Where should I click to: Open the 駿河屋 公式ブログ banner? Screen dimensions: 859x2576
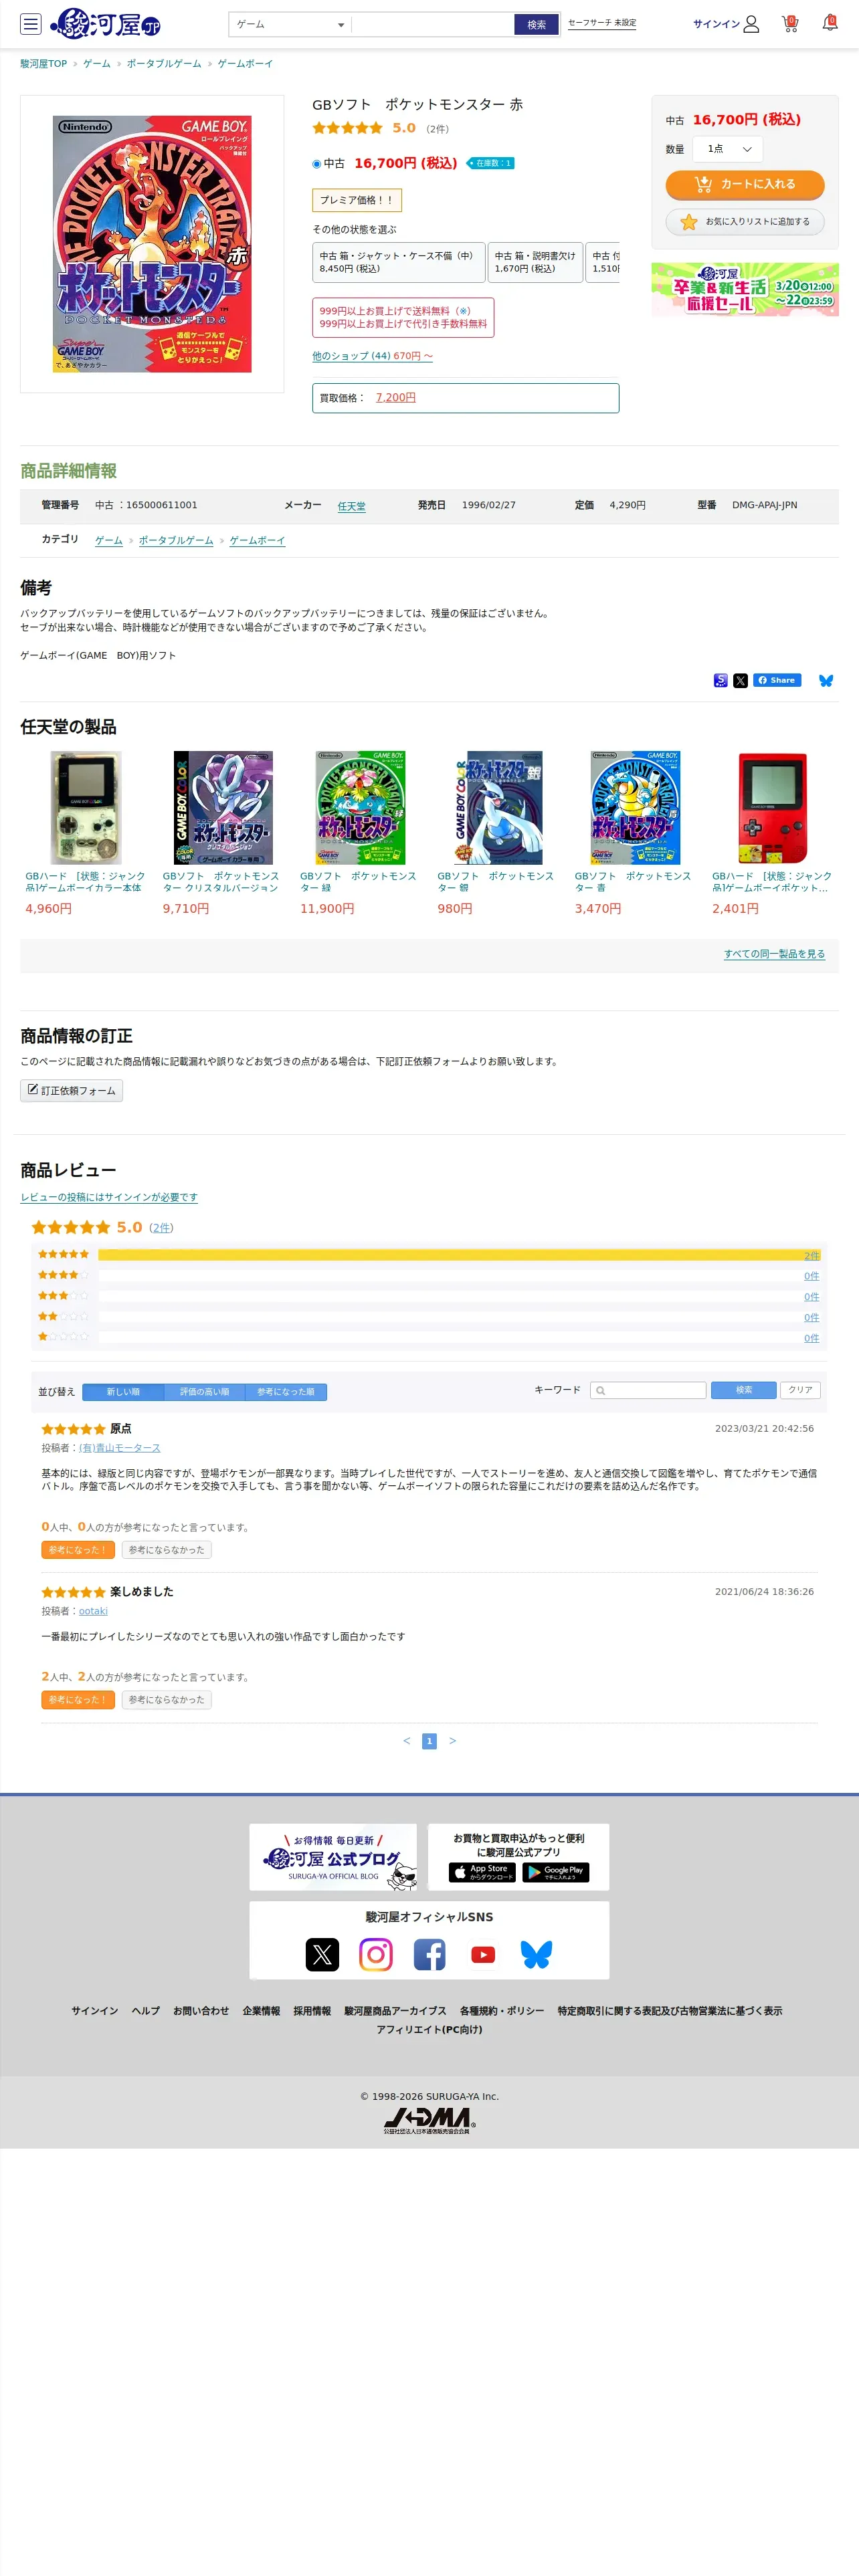tap(334, 1857)
